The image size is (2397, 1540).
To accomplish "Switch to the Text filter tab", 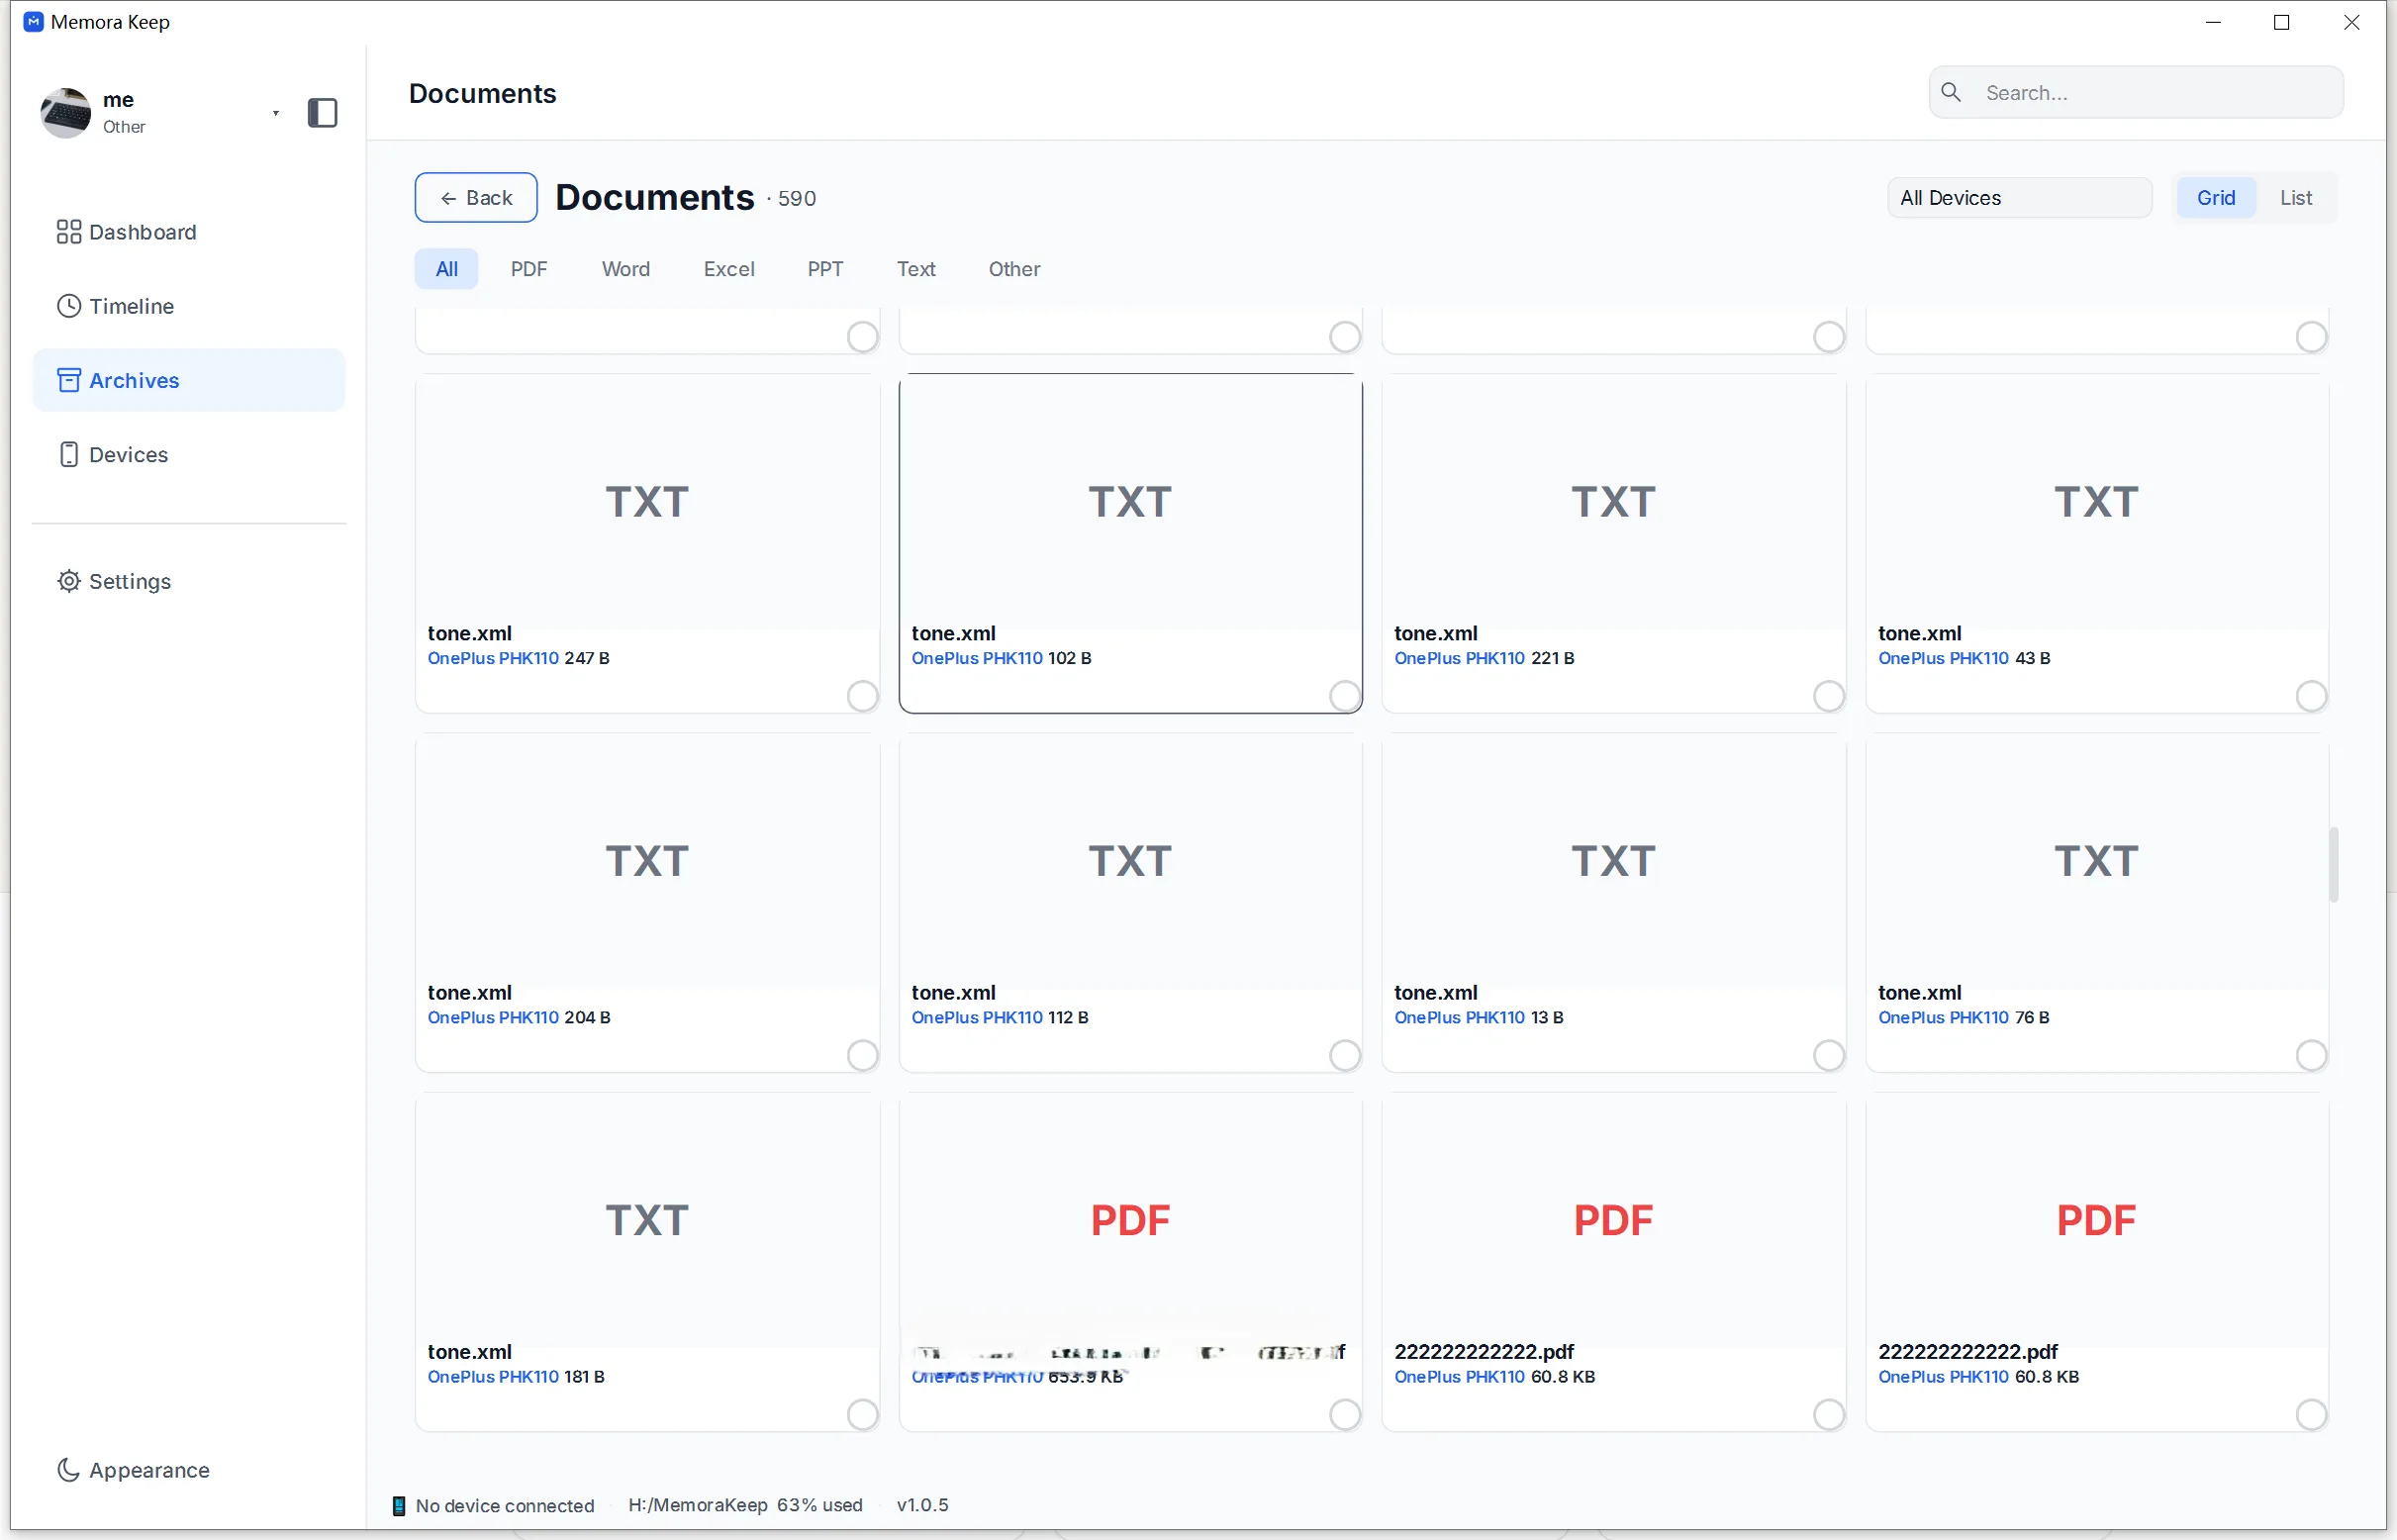I will coord(915,269).
